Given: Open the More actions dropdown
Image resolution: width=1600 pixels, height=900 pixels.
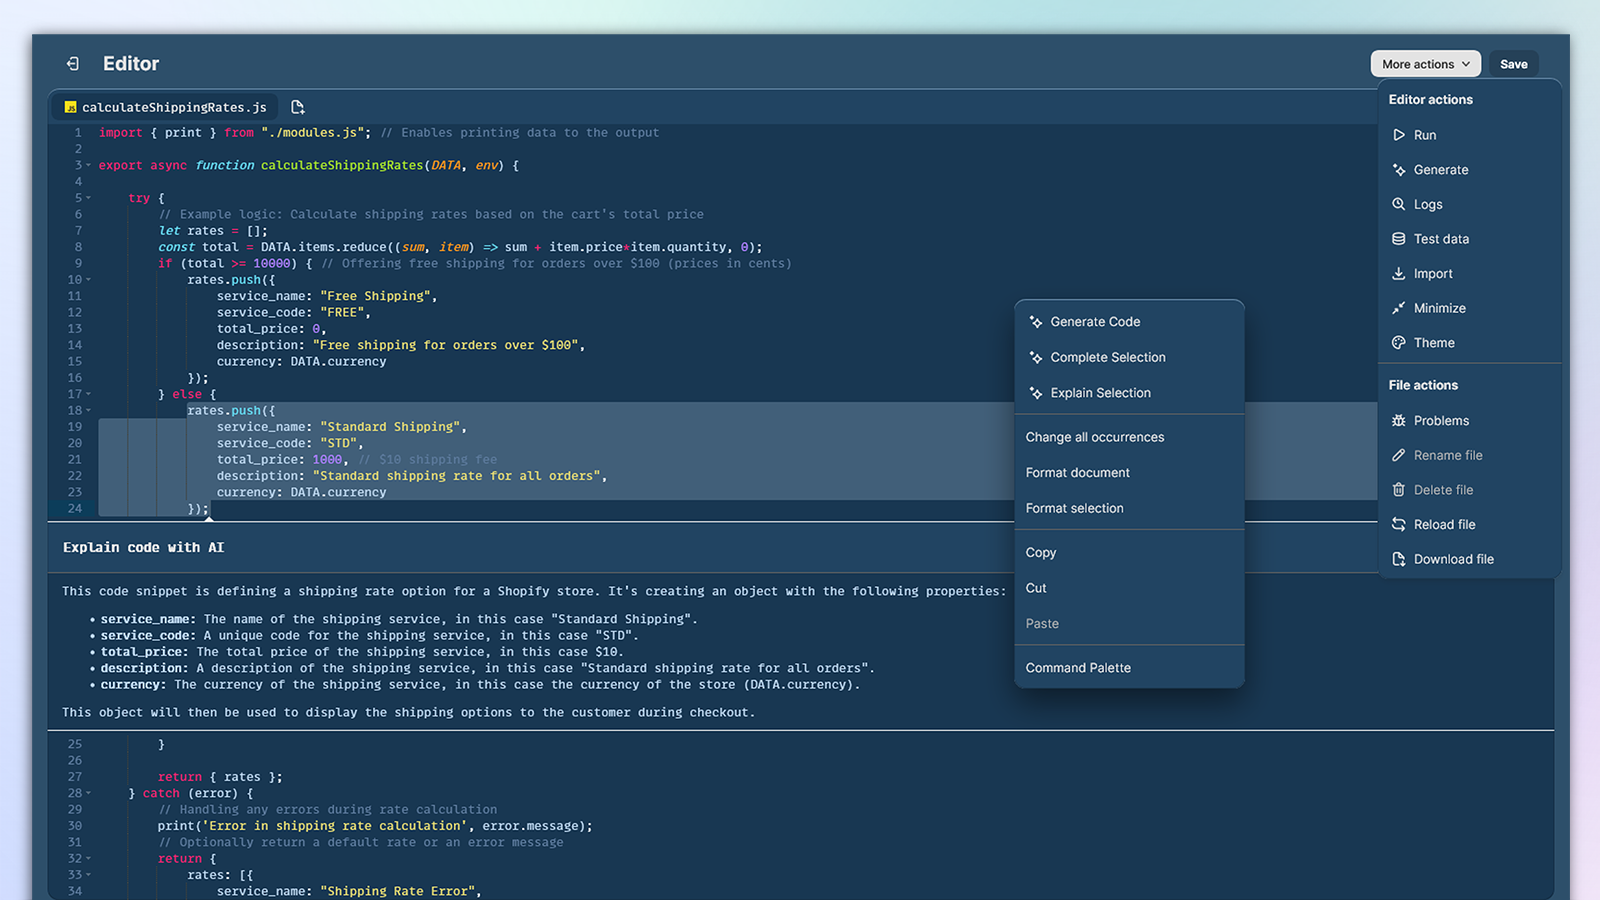Looking at the screenshot, I should point(1425,64).
